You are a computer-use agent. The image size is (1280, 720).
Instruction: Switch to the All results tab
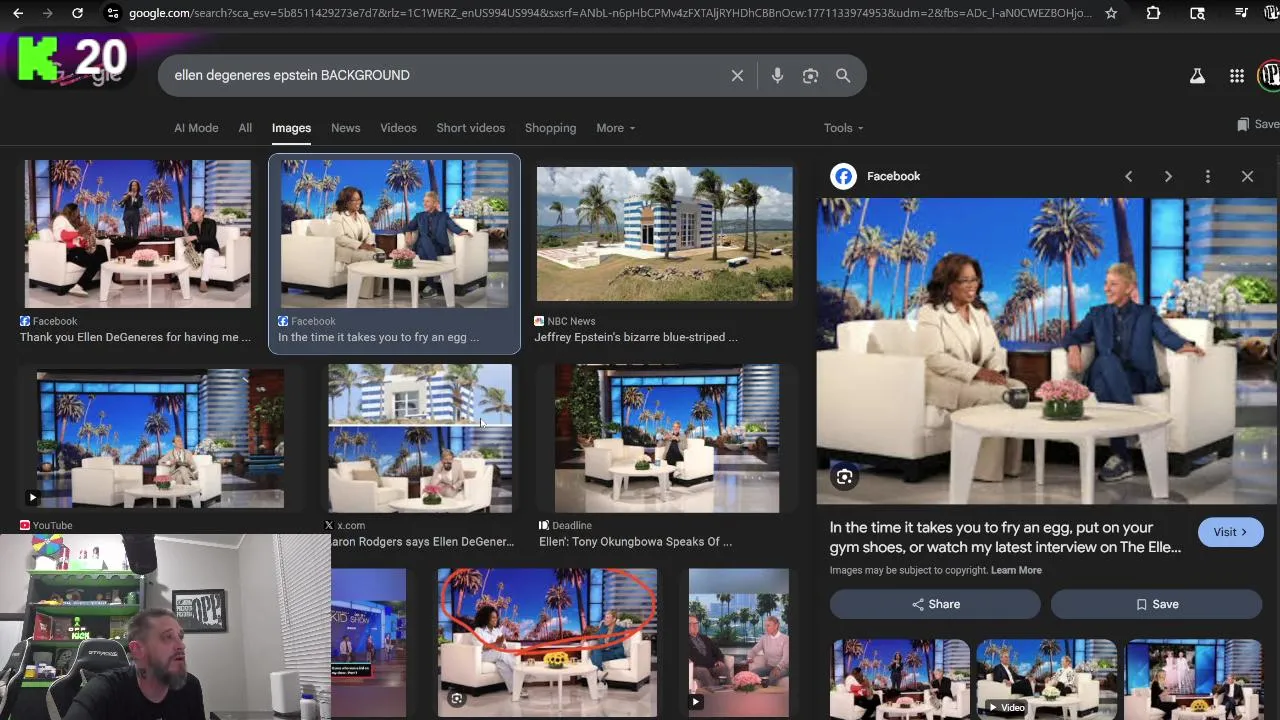tap(245, 128)
